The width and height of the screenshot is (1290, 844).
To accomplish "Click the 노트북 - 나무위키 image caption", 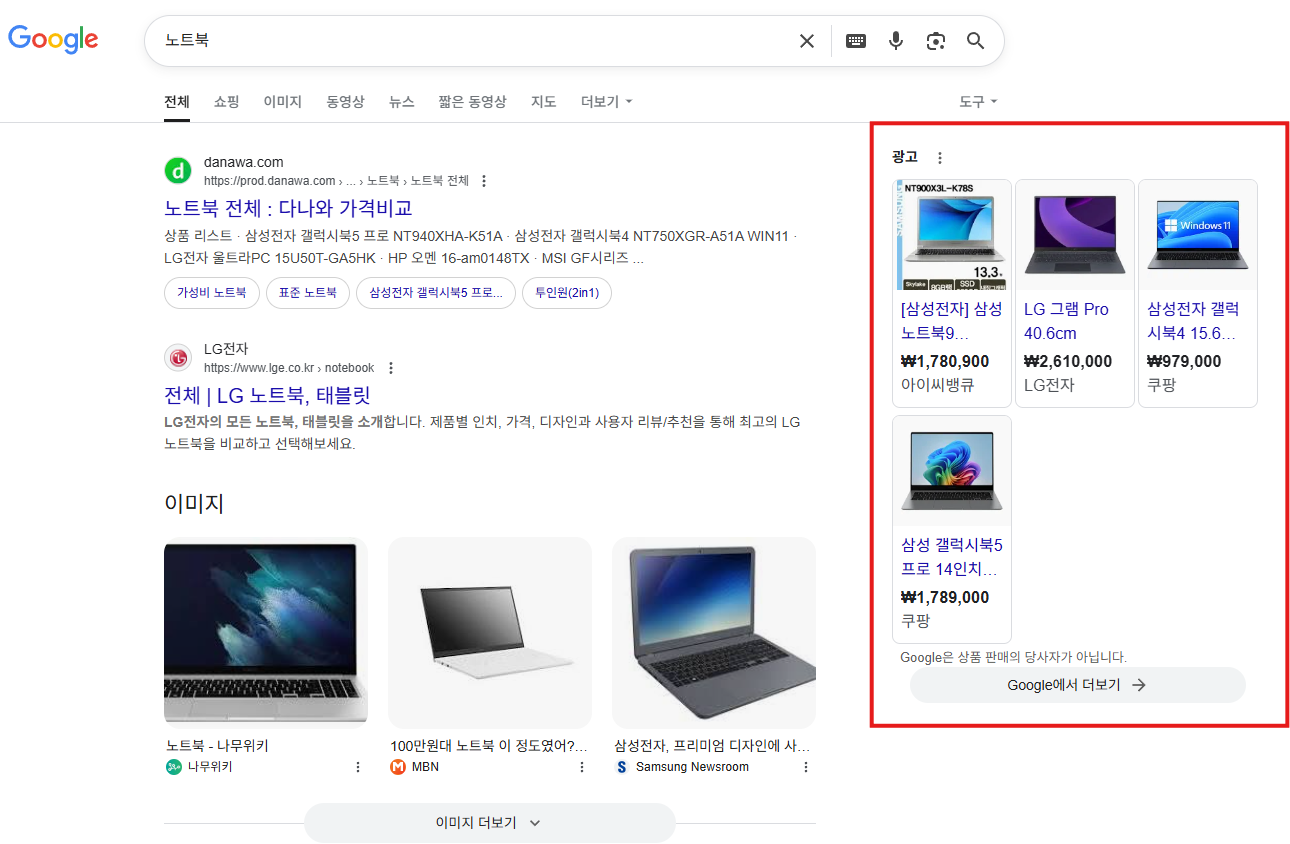I will [217, 746].
